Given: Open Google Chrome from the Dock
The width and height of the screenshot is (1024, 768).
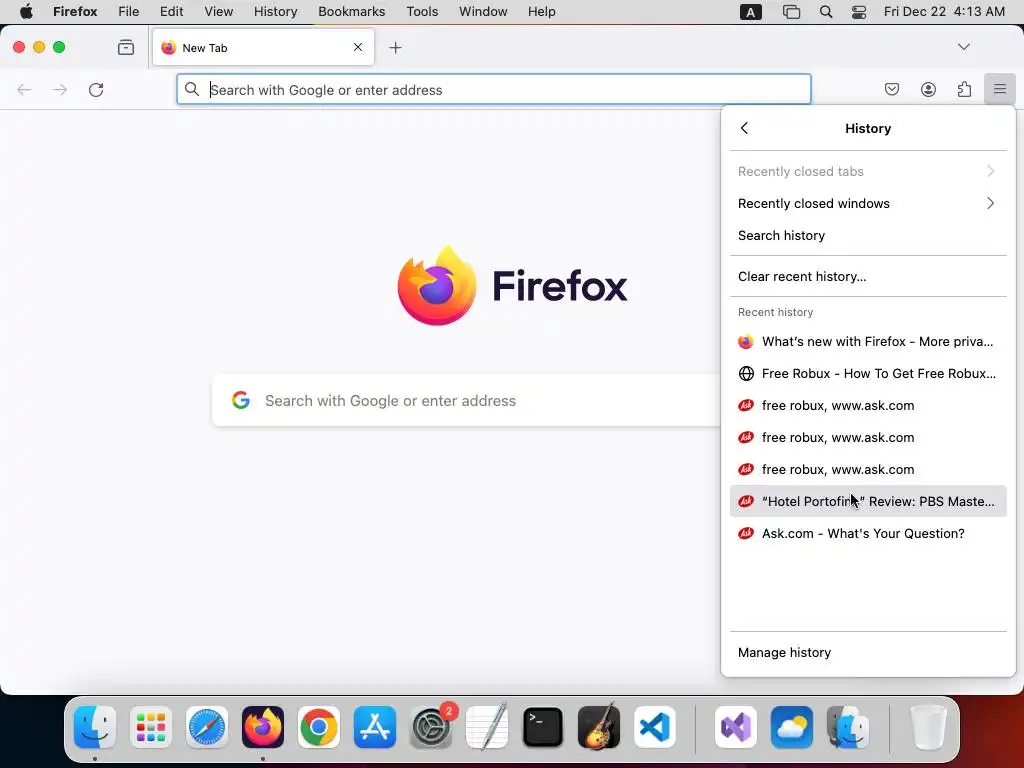Looking at the screenshot, I should (x=319, y=727).
